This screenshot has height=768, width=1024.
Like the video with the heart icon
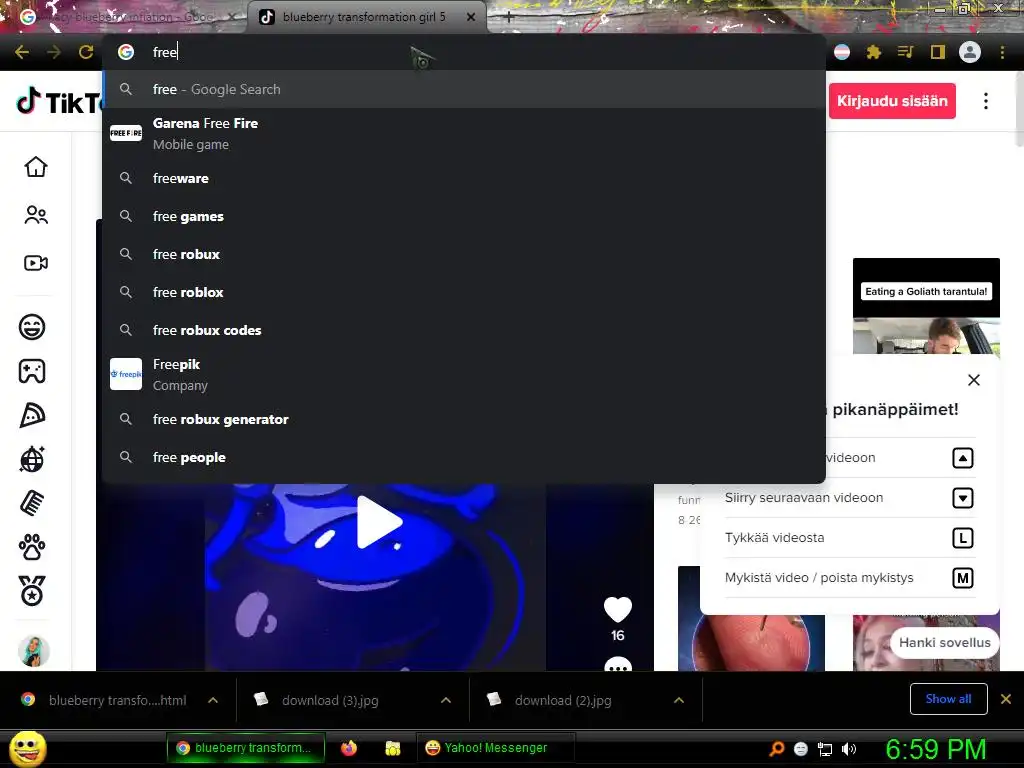pyautogui.click(x=618, y=610)
